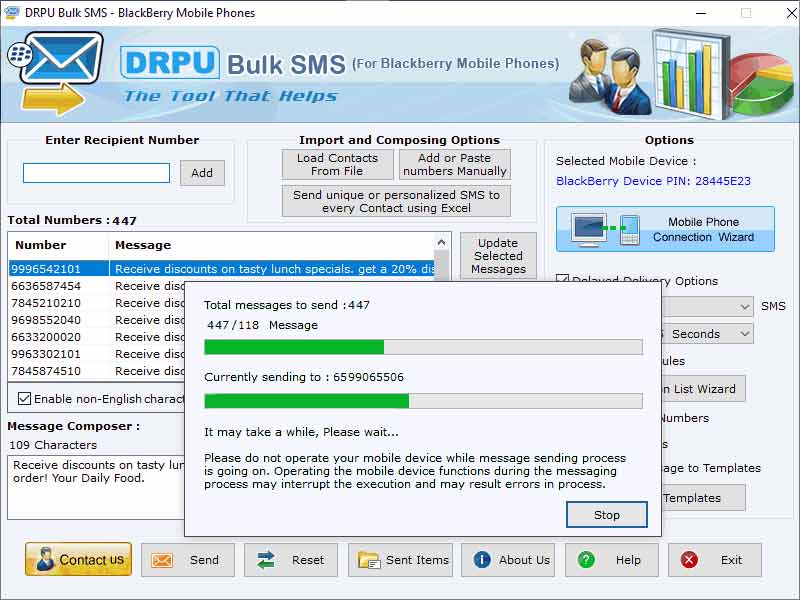800x600 pixels.
Task: Click the Add button
Action: (x=202, y=173)
